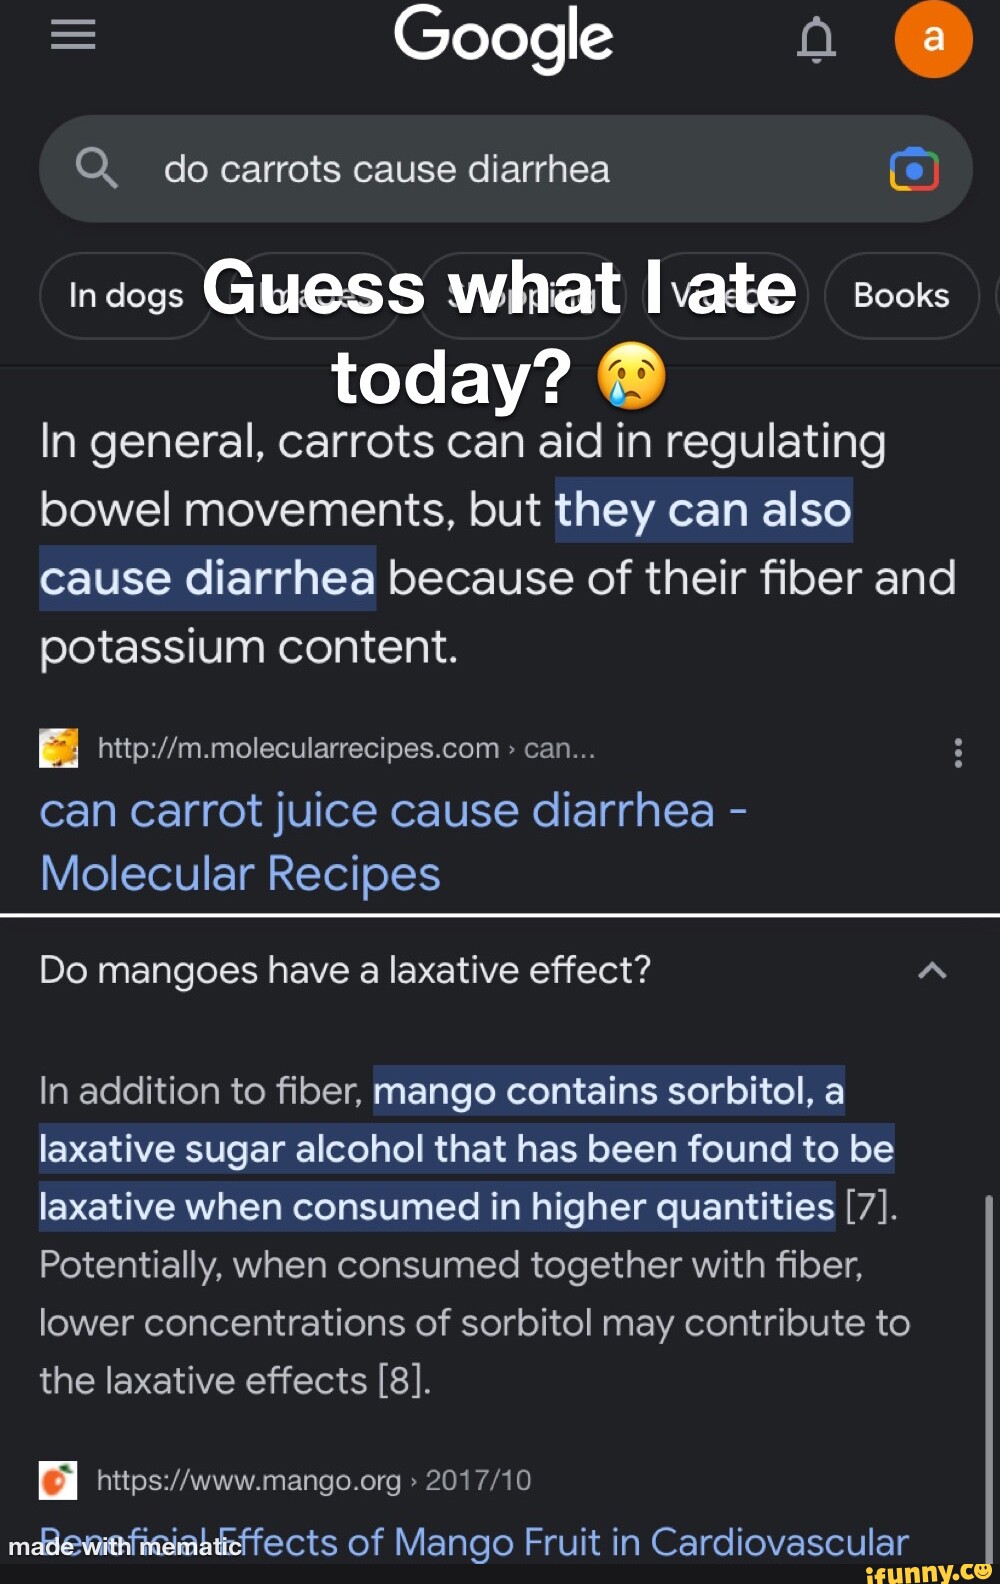Expand "Do mangoes have a laxative effect?" text
Screen dimensions: 1000x1584
(345, 970)
